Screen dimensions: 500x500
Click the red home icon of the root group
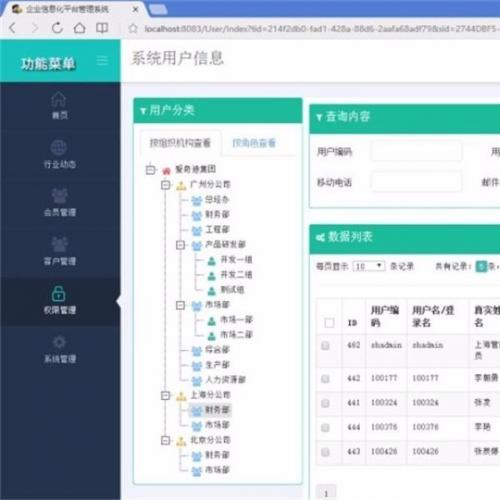click(166, 171)
